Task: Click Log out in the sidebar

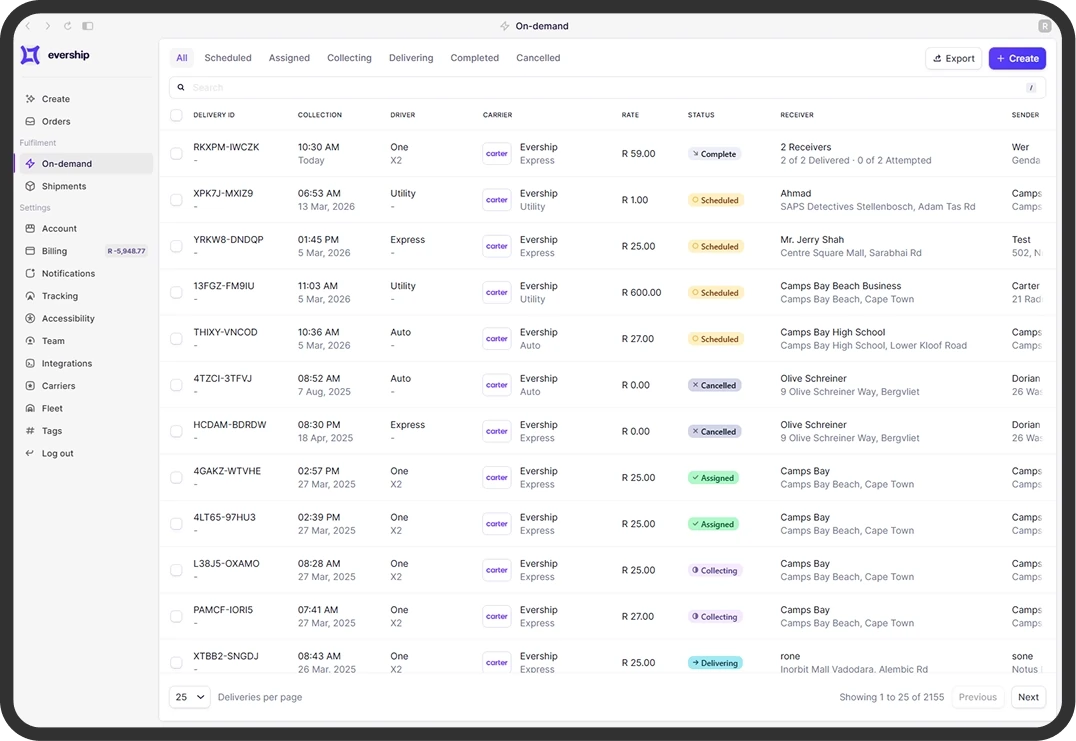Action: tap(57, 453)
